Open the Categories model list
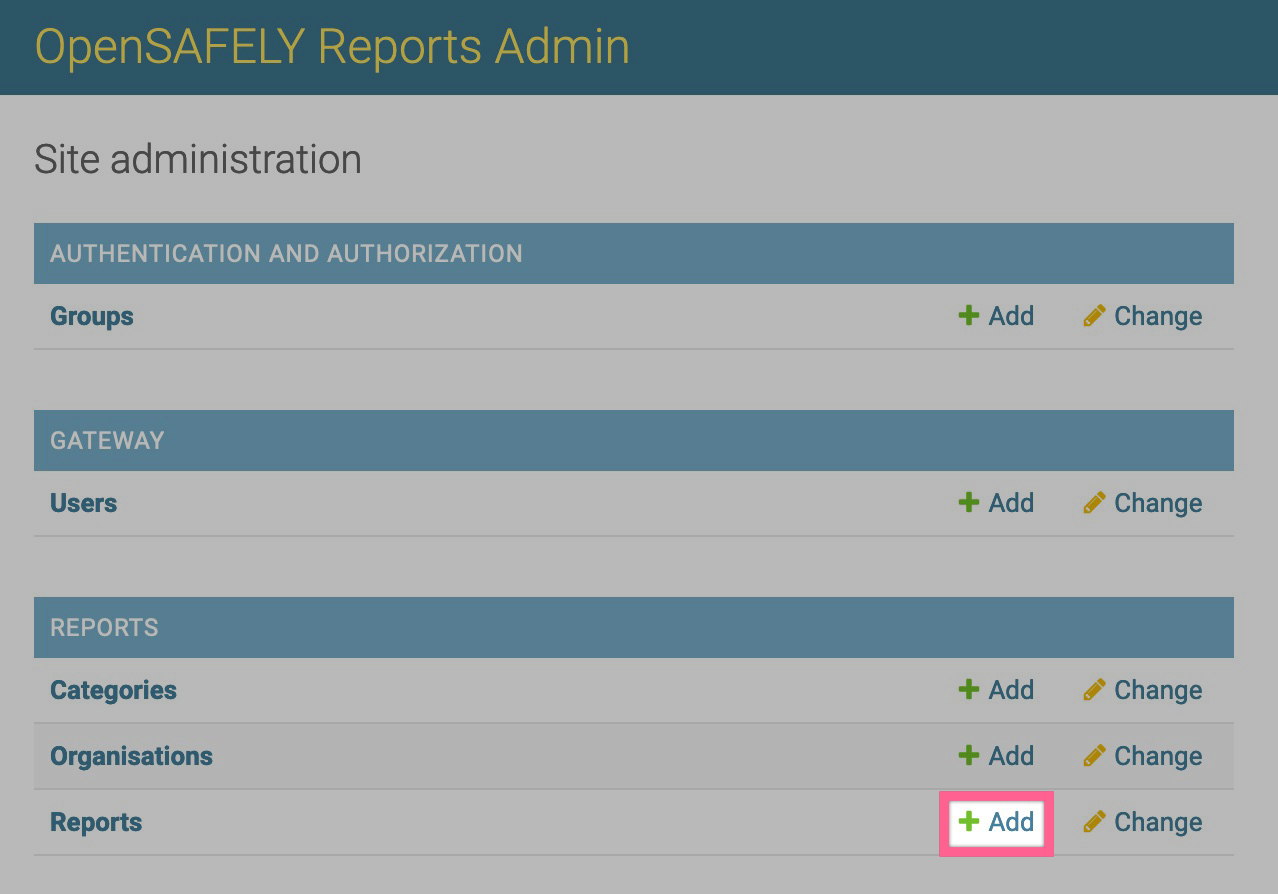This screenshot has height=894, width=1278. 113,690
